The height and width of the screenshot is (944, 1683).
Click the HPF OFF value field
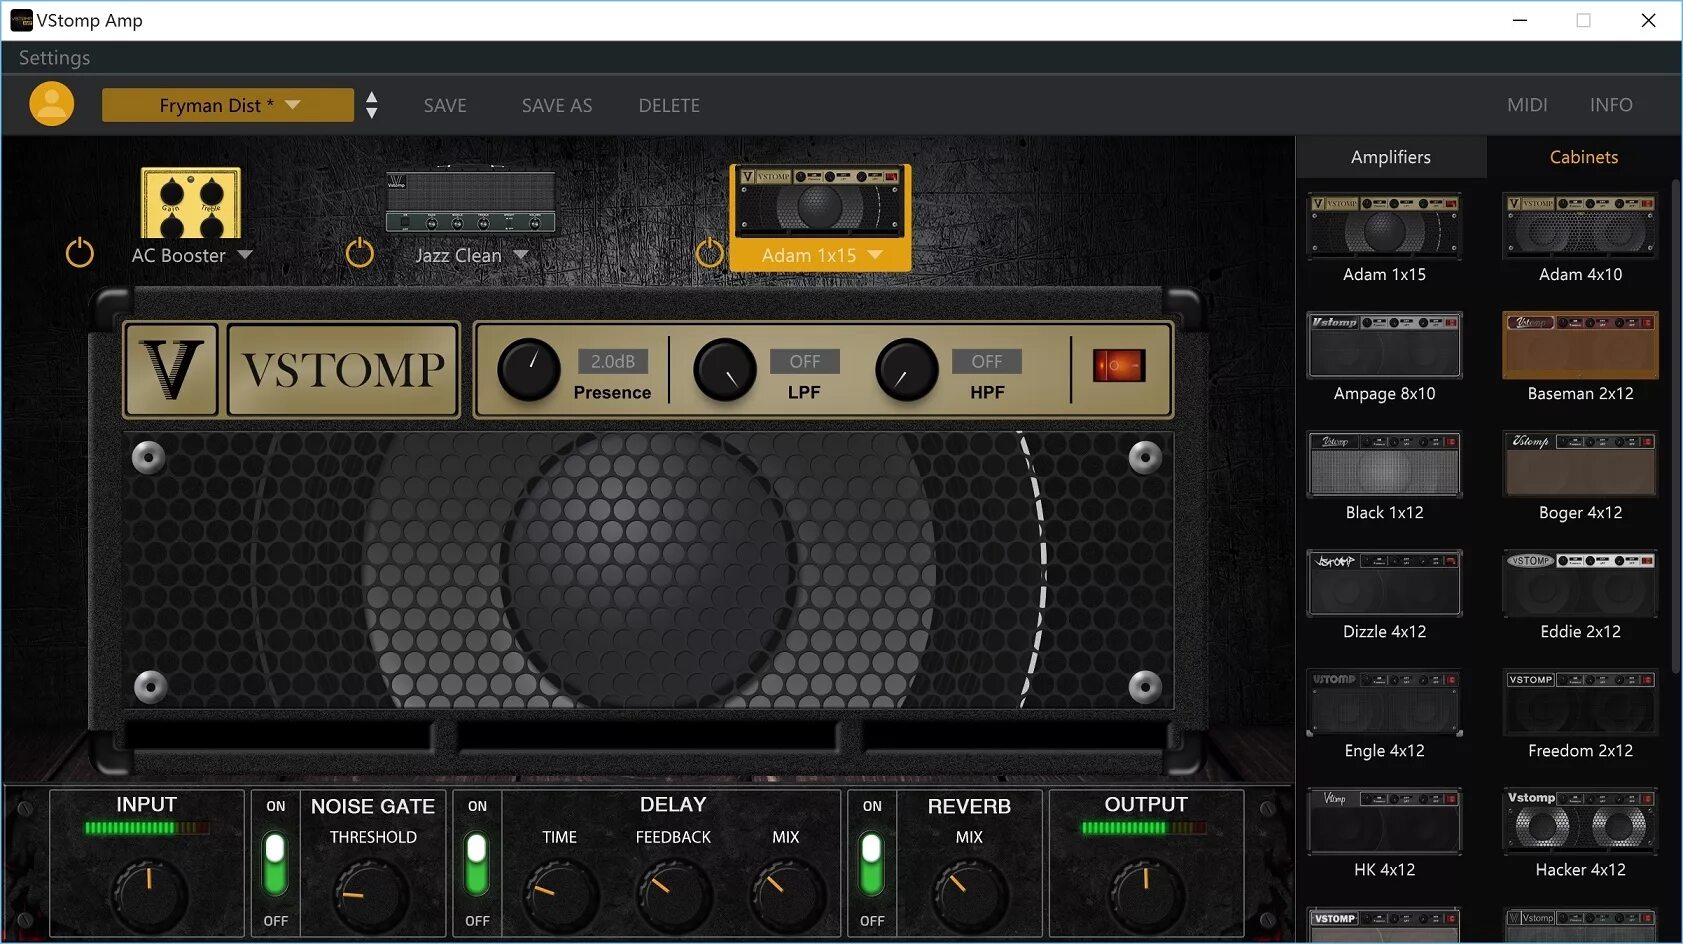pos(987,361)
